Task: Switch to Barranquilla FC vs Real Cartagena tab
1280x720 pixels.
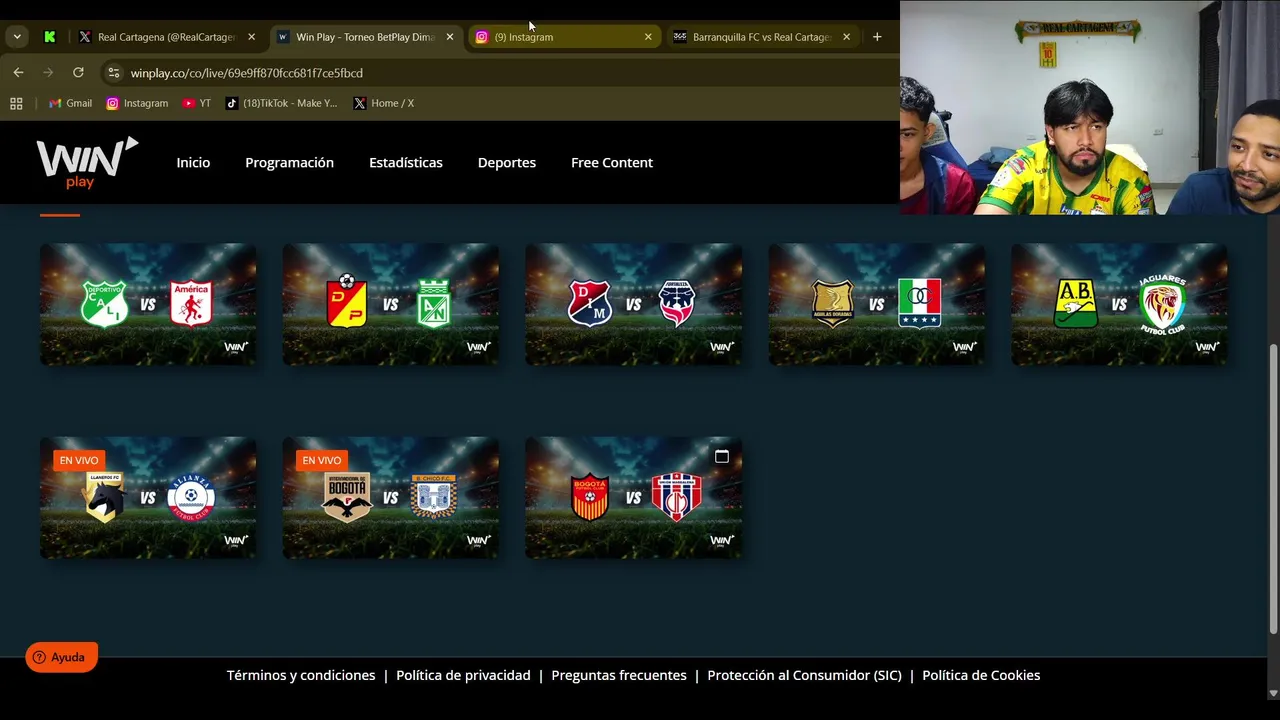Action: (762, 37)
